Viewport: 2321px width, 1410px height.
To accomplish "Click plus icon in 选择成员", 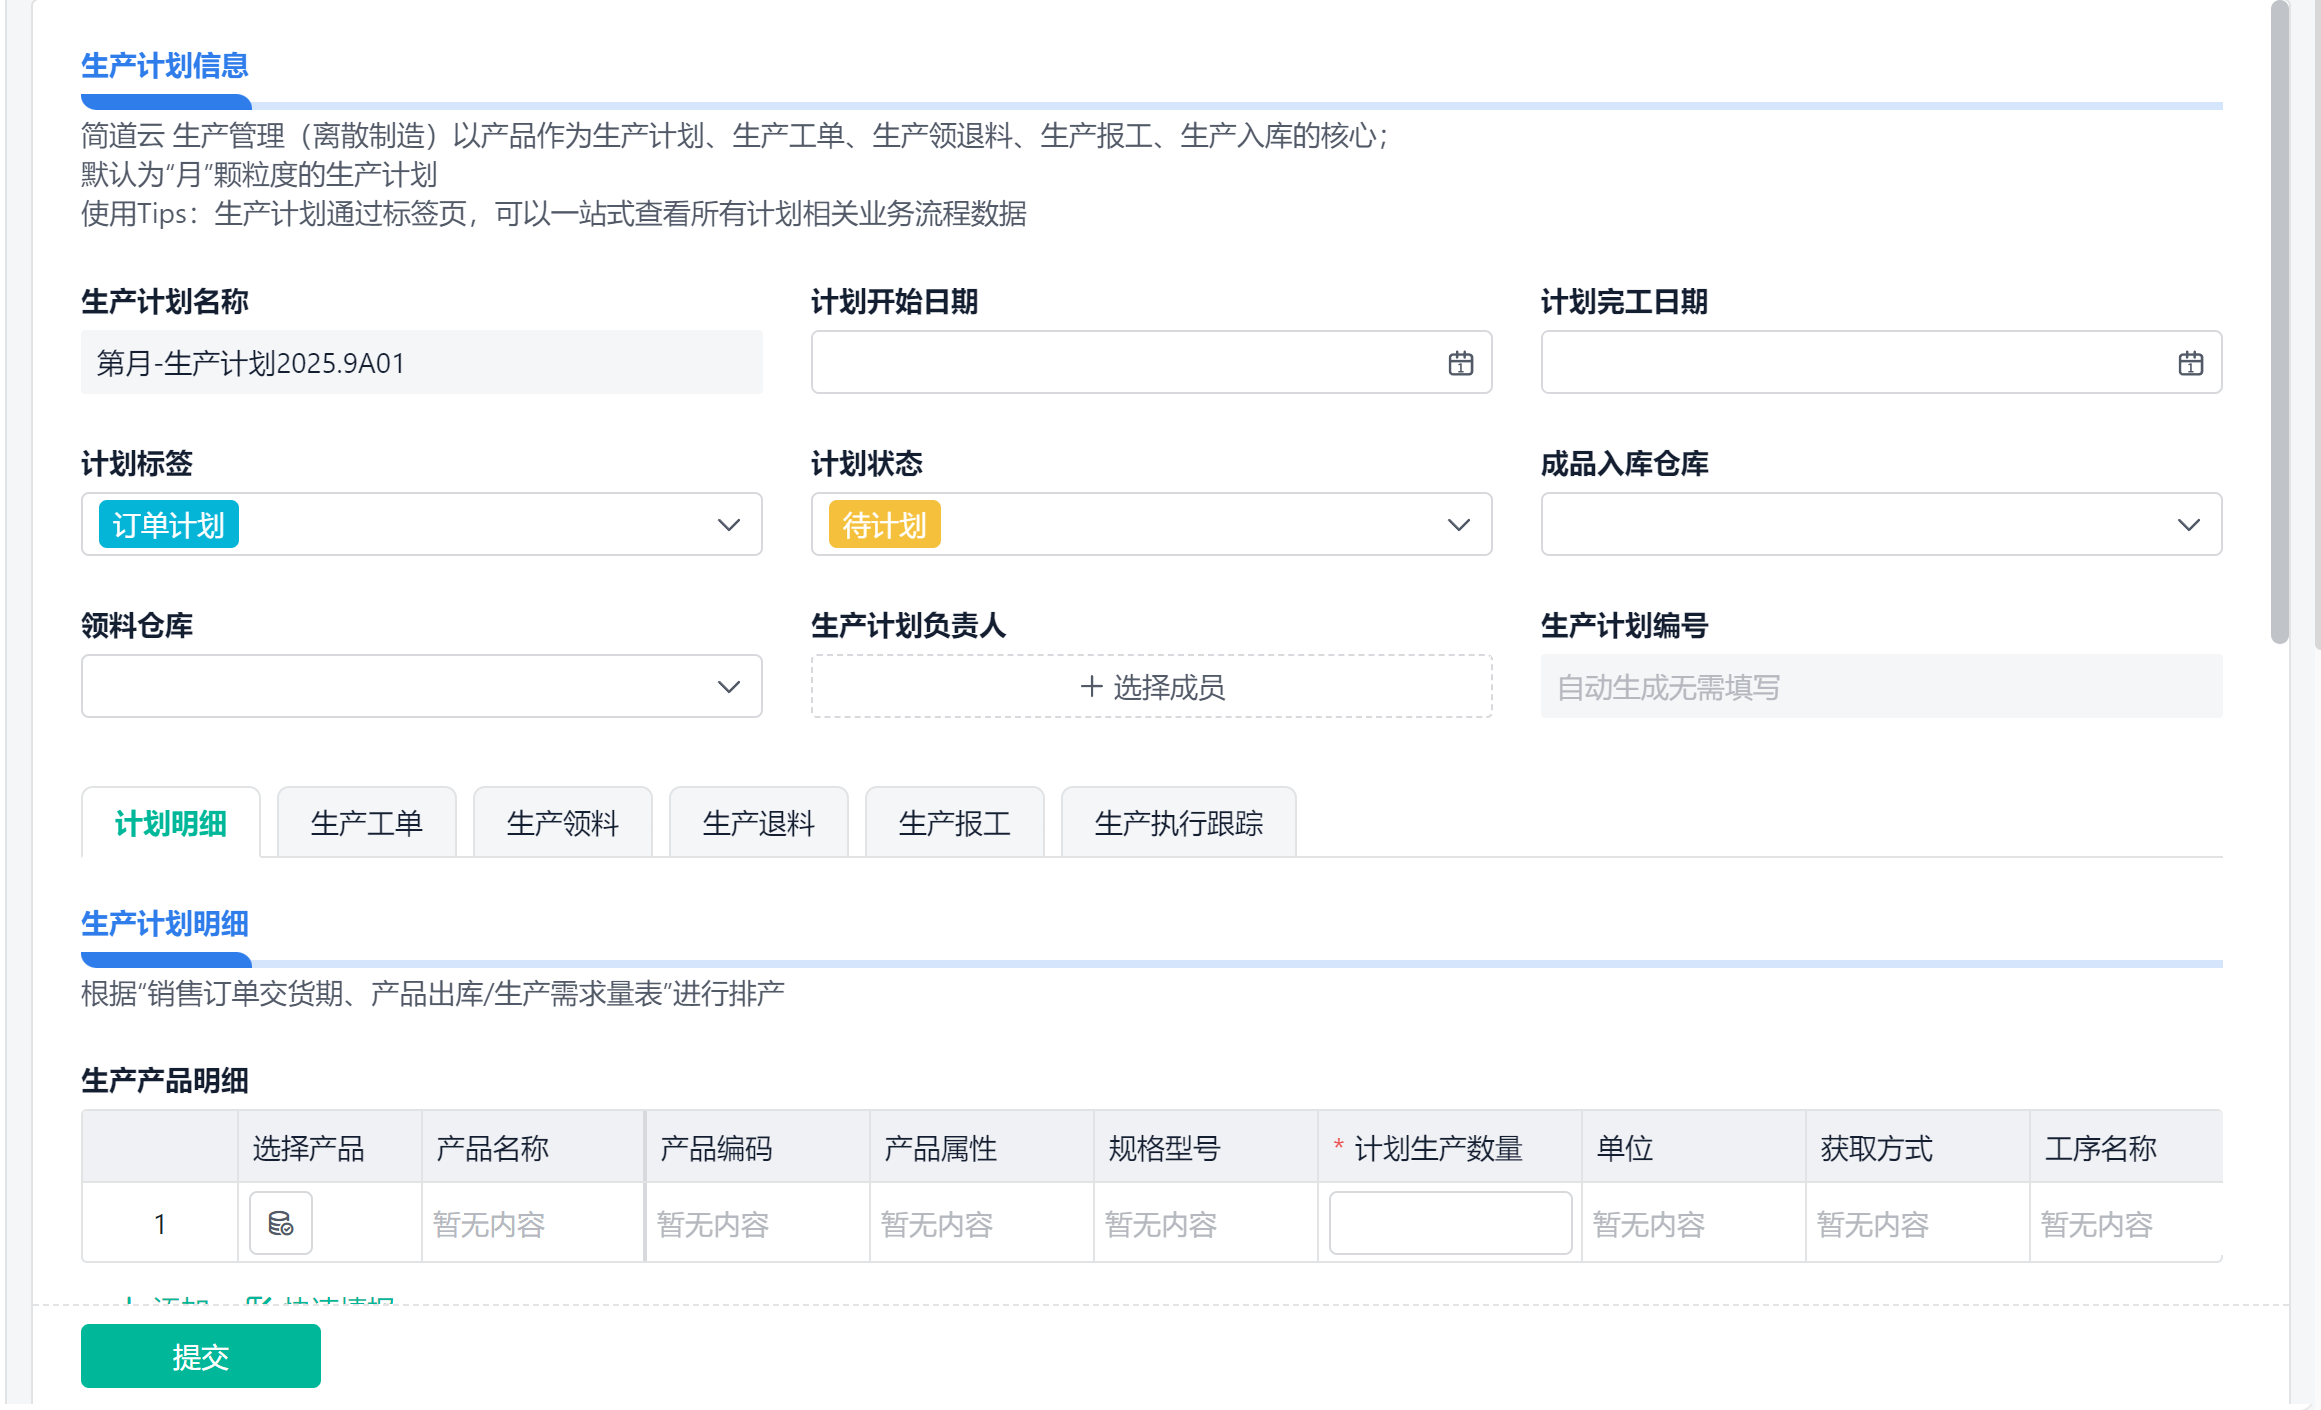I will pos(1091,687).
